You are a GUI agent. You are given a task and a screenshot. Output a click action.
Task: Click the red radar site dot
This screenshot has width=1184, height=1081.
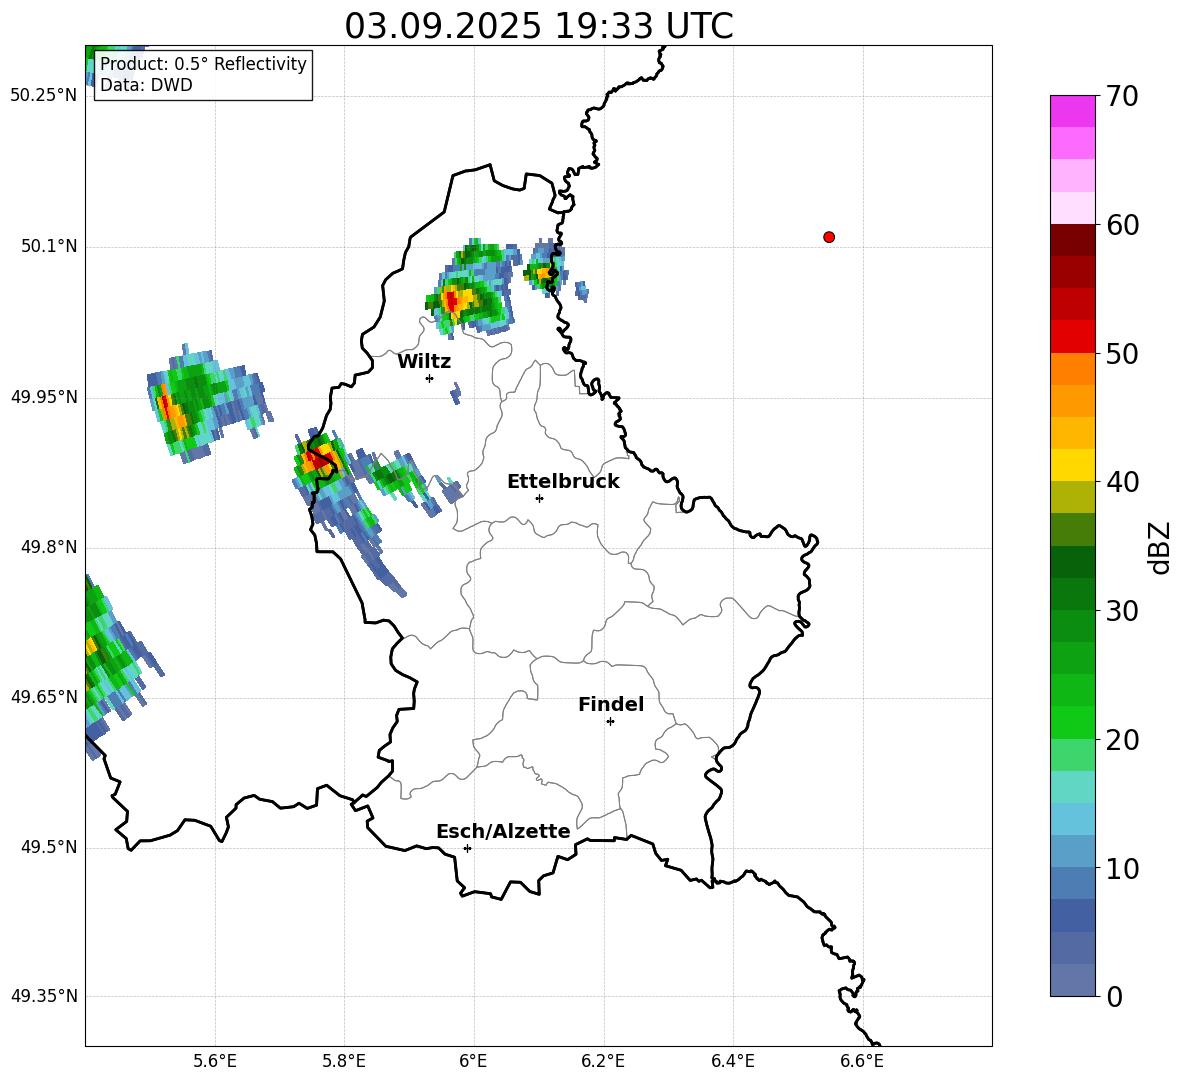point(829,237)
